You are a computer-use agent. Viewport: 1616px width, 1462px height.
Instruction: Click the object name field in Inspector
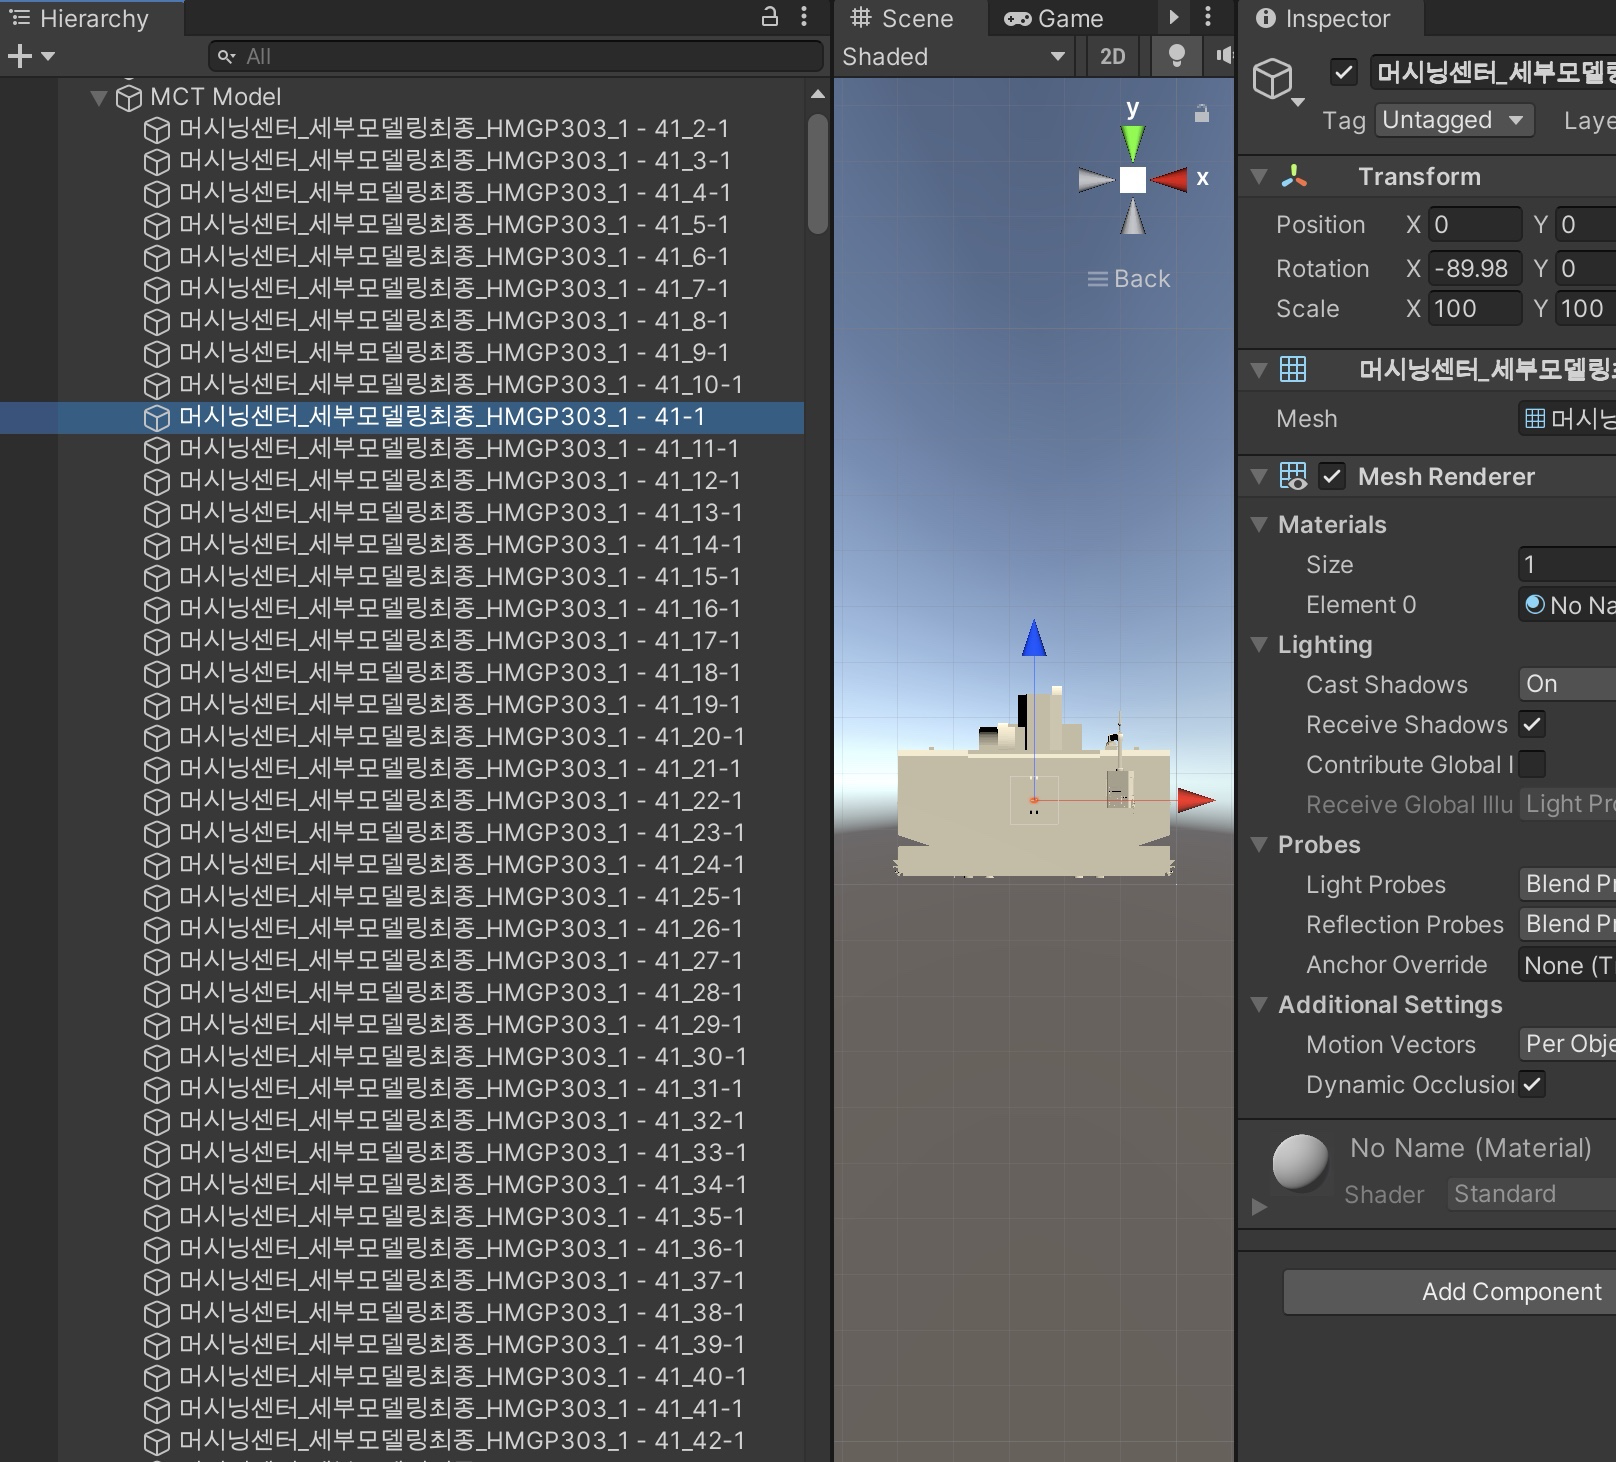click(1493, 72)
